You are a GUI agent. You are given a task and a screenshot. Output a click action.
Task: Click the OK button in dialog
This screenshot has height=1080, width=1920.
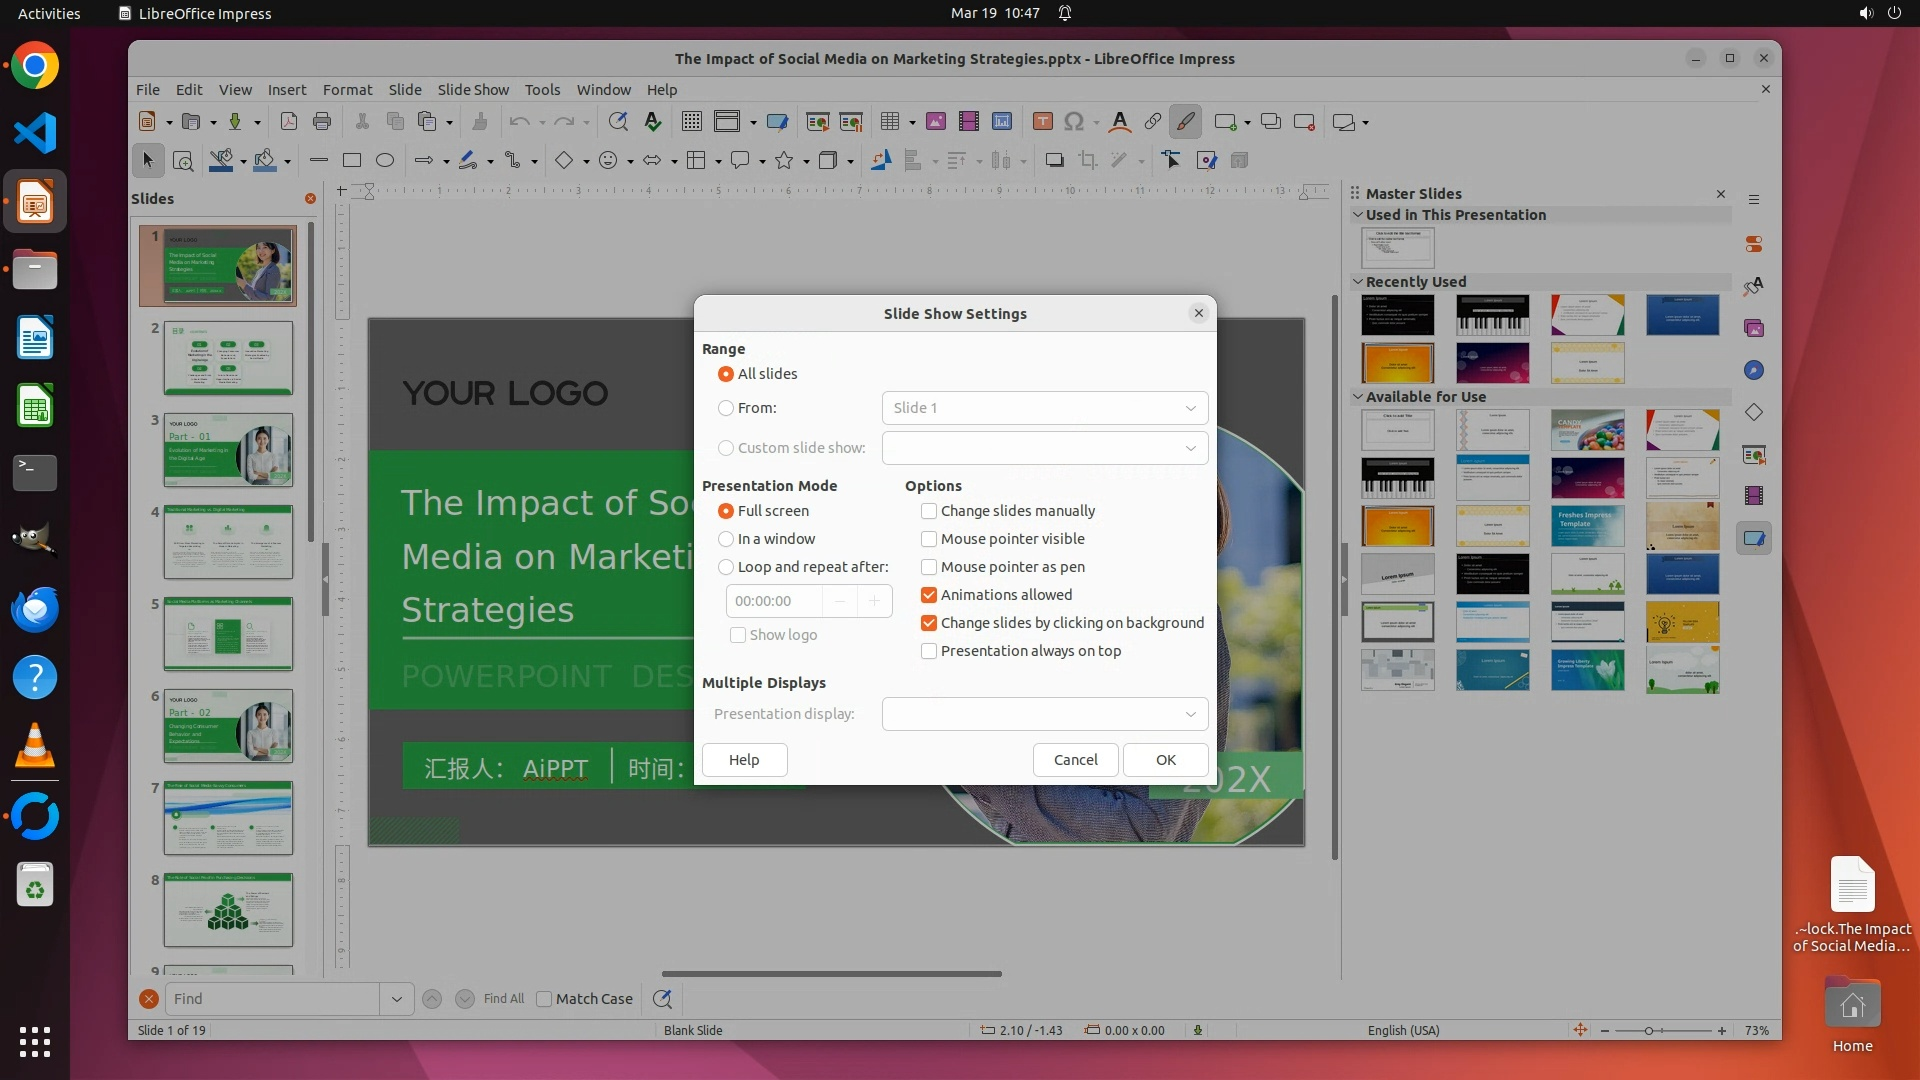(x=1165, y=760)
